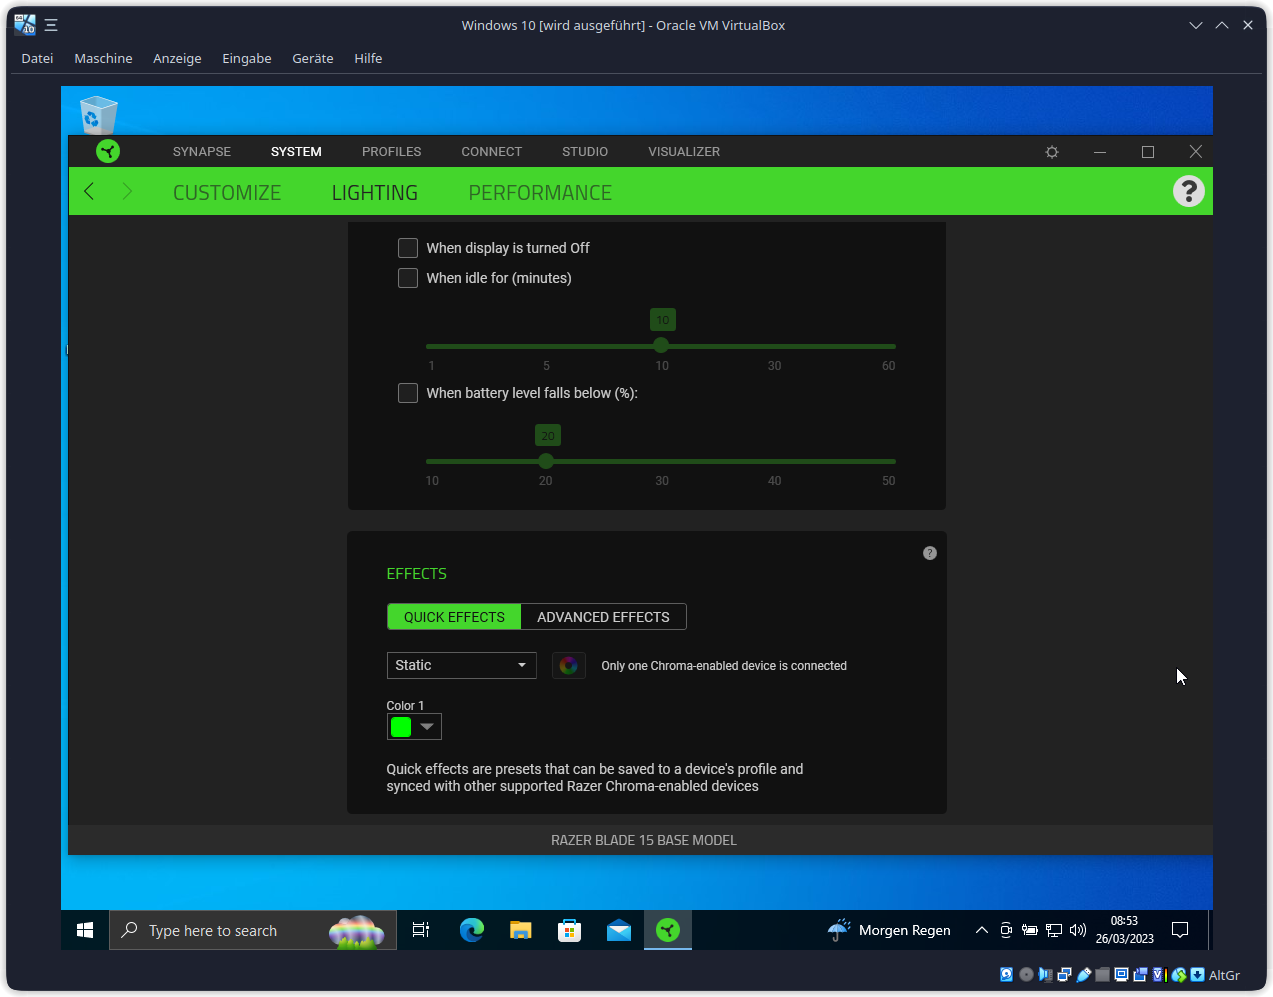This screenshot has height=997, width=1273.
Task: Select the PROFILES section
Action: click(x=391, y=151)
